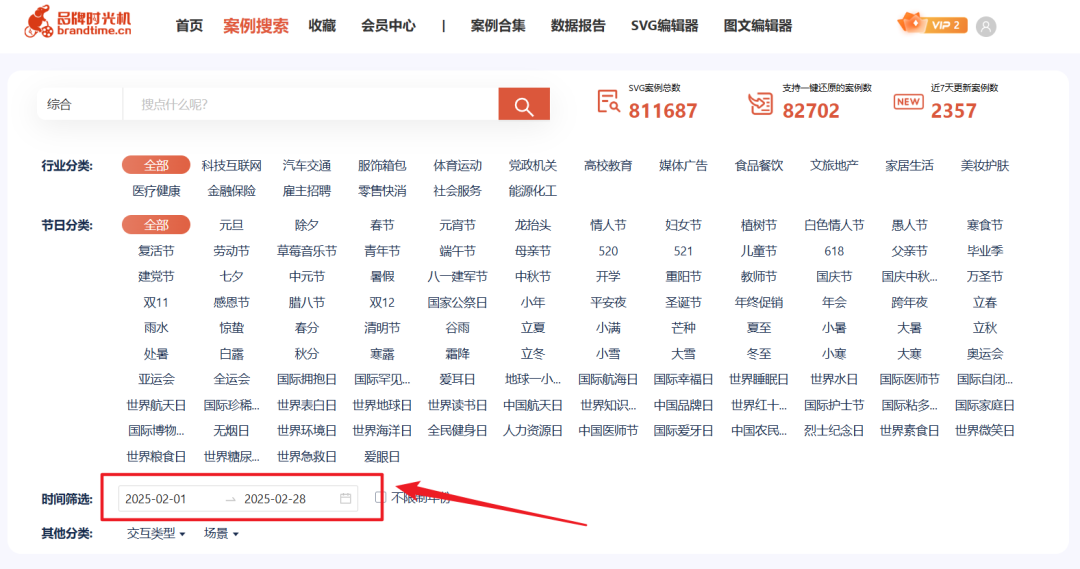Filter by 科技互联网 industry
The height and width of the screenshot is (569, 1080).
click(231, 165)
